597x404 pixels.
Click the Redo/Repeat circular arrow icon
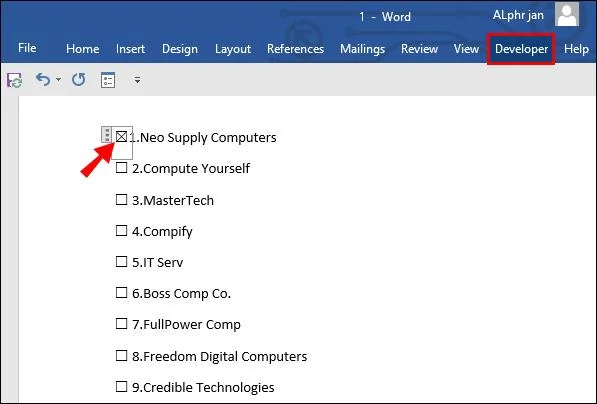(79, 80)
